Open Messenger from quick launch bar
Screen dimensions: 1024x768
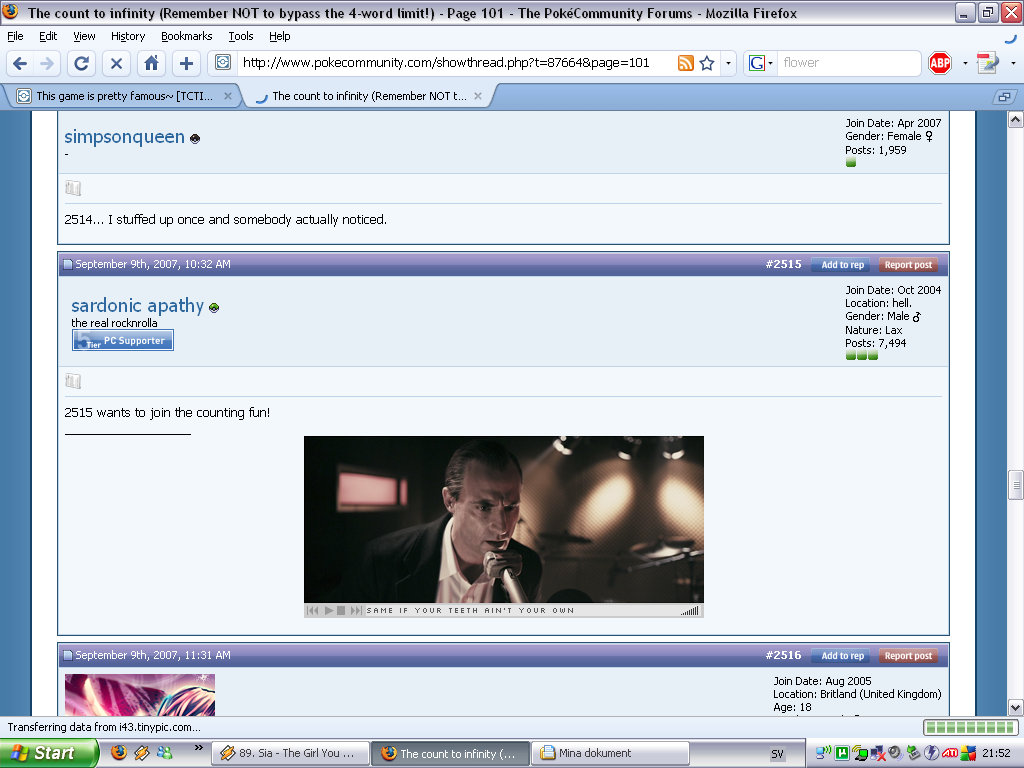click(165, 753)
